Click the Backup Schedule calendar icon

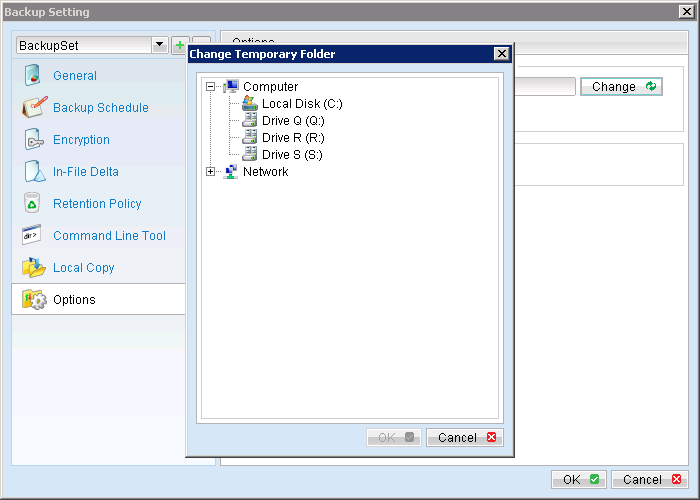35,108
